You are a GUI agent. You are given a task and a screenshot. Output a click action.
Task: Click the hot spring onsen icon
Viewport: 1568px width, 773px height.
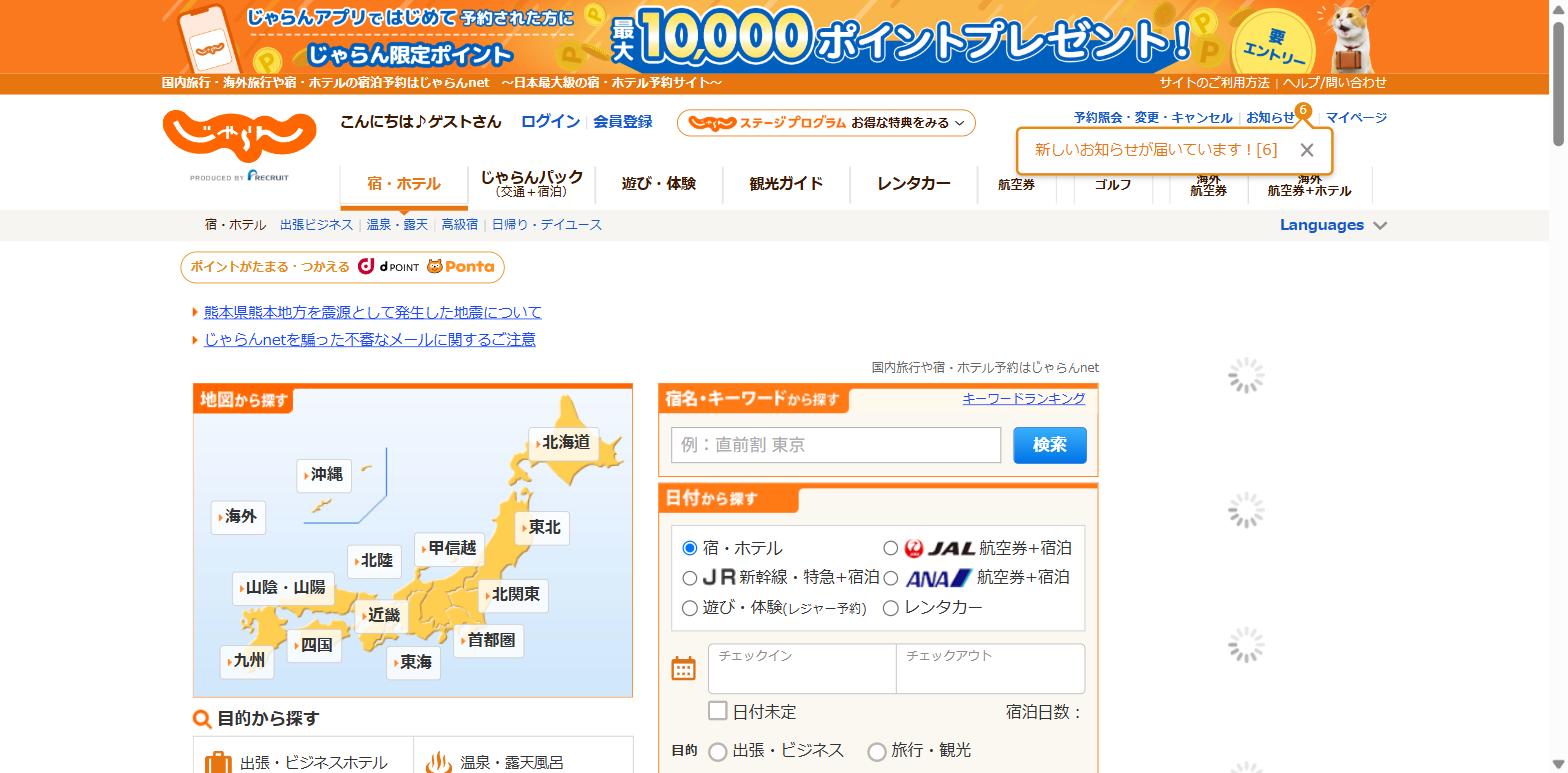[439, 762]
